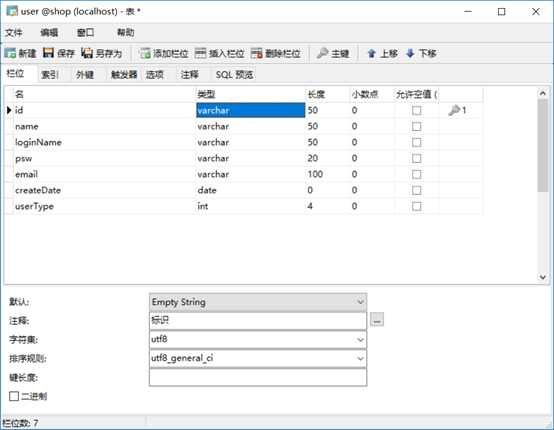Click length value 100 in email row

(x=315, y=174)
